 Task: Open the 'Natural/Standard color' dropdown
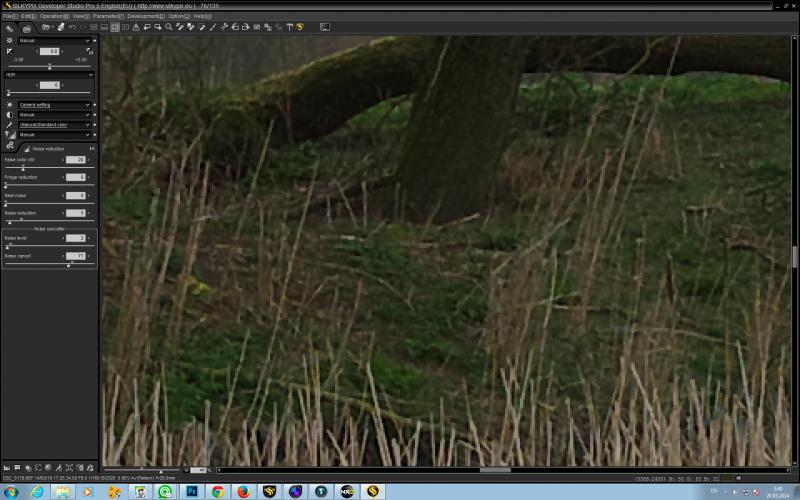(54, 125)
